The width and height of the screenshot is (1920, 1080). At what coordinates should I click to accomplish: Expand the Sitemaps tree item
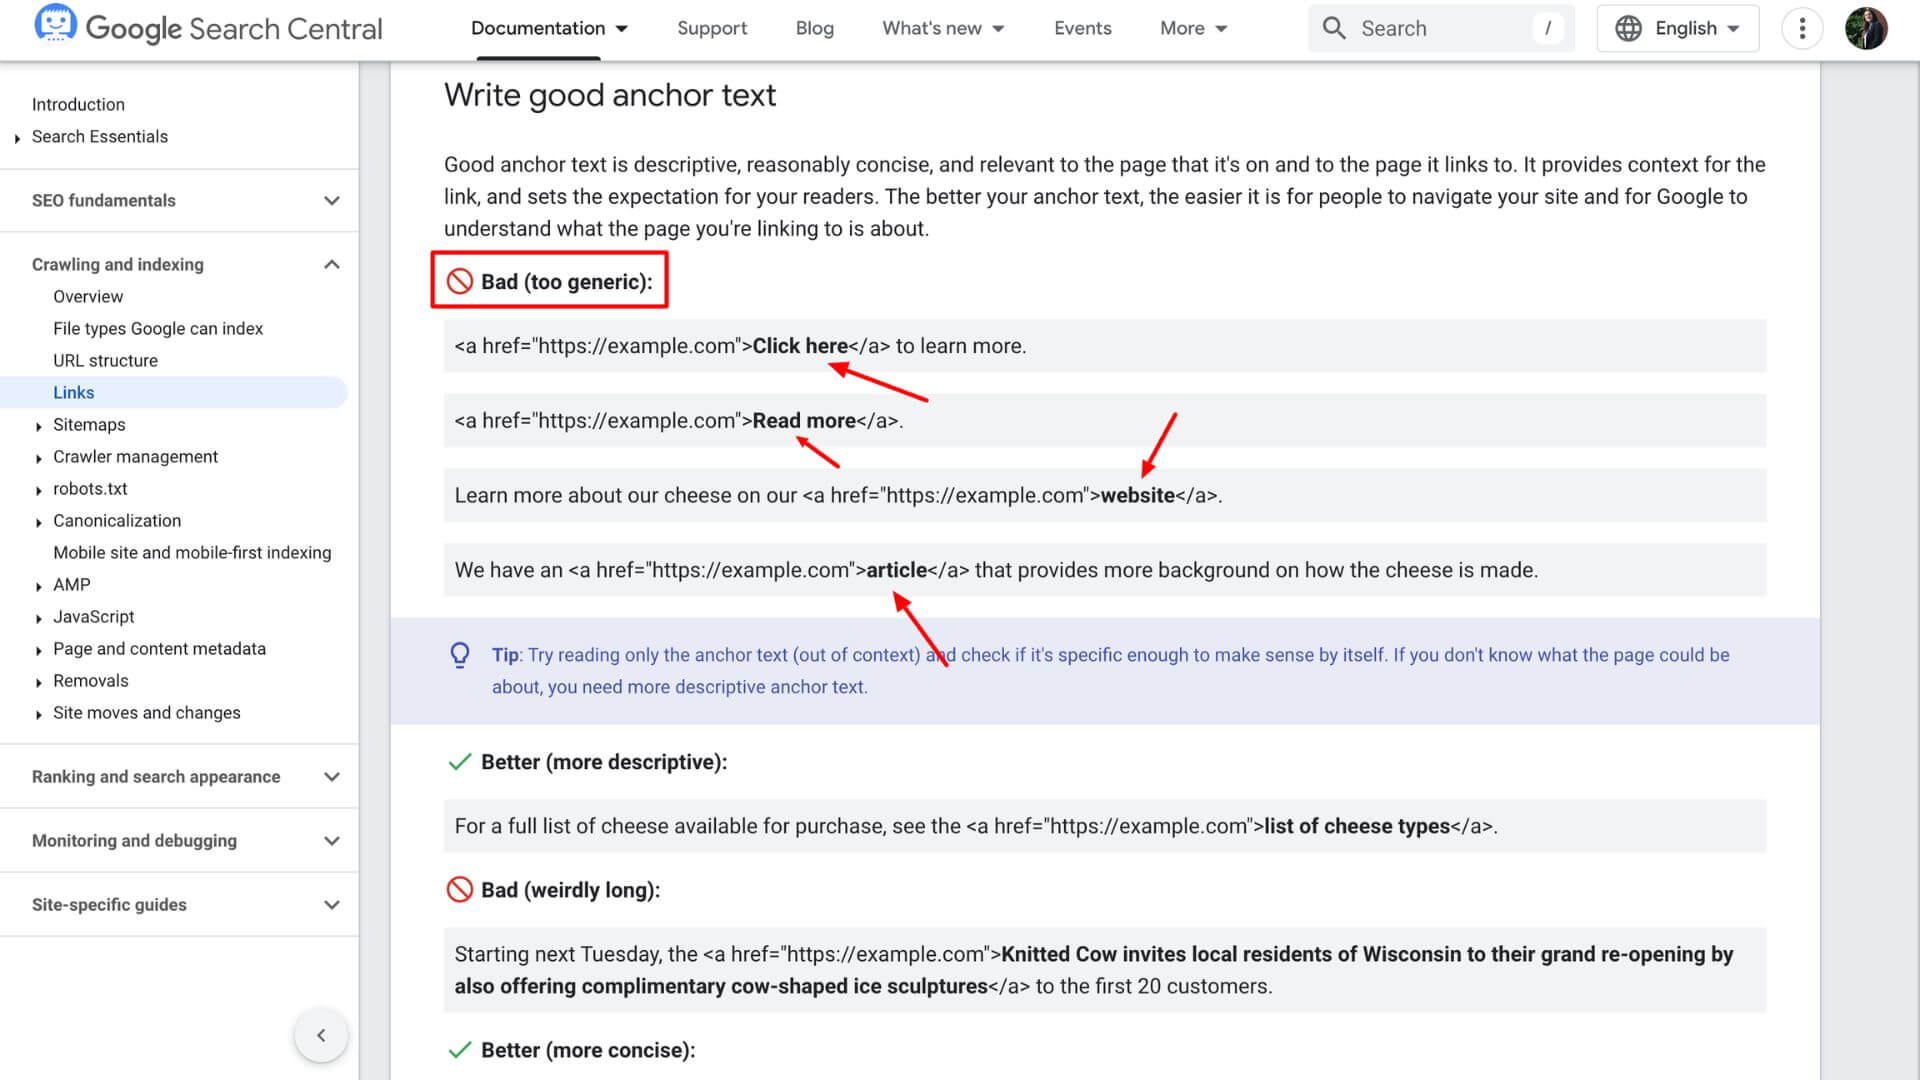pyautogui.click(x=38, y=426)
